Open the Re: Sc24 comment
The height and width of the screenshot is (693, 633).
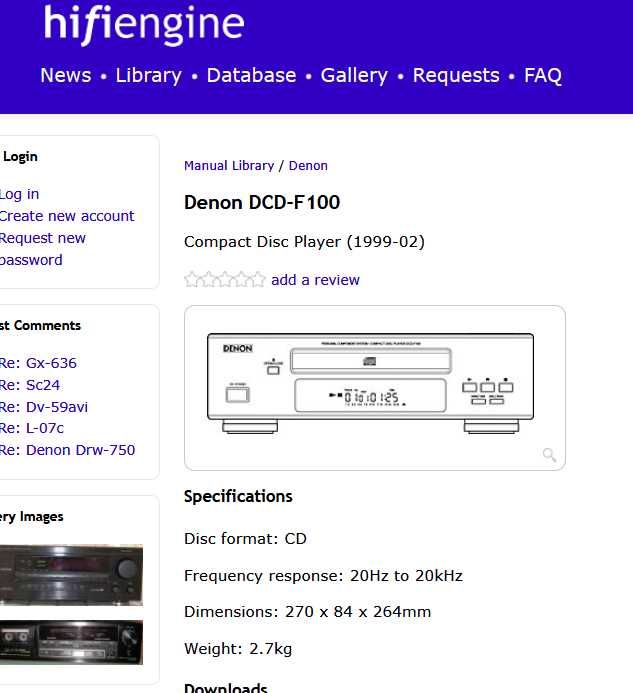click(x=30, y=385)
